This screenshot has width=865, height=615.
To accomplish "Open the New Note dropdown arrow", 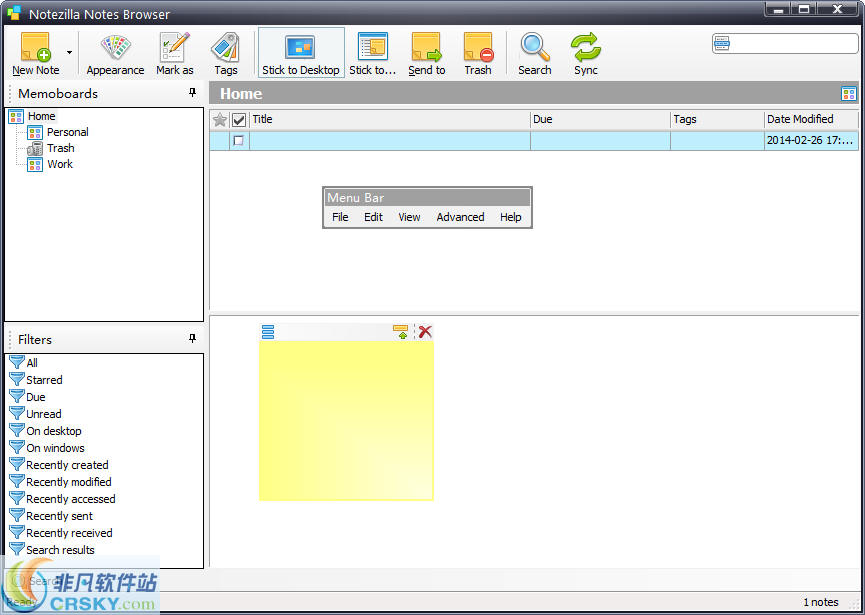I will (x=70, y=53).
